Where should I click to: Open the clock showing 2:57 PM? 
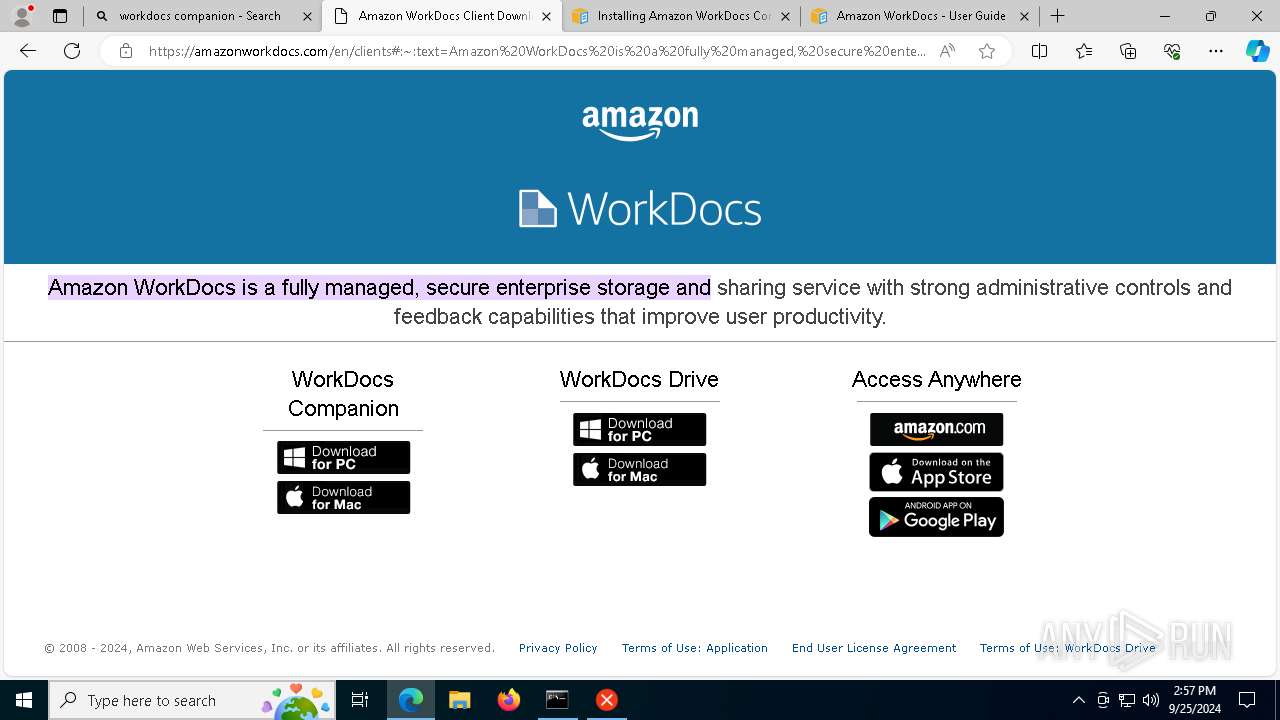[x=1193, y=700]
